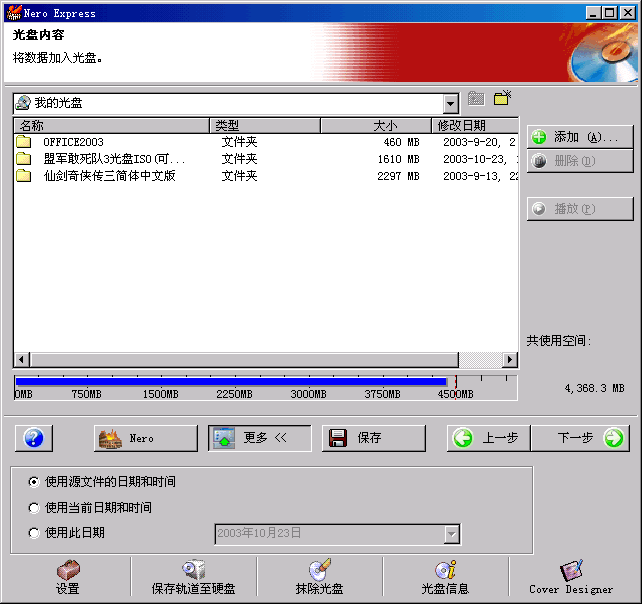Viewport: 642px width, 604px height.
Task: Click the create new folder icon
Action: [x=502, y=98]
